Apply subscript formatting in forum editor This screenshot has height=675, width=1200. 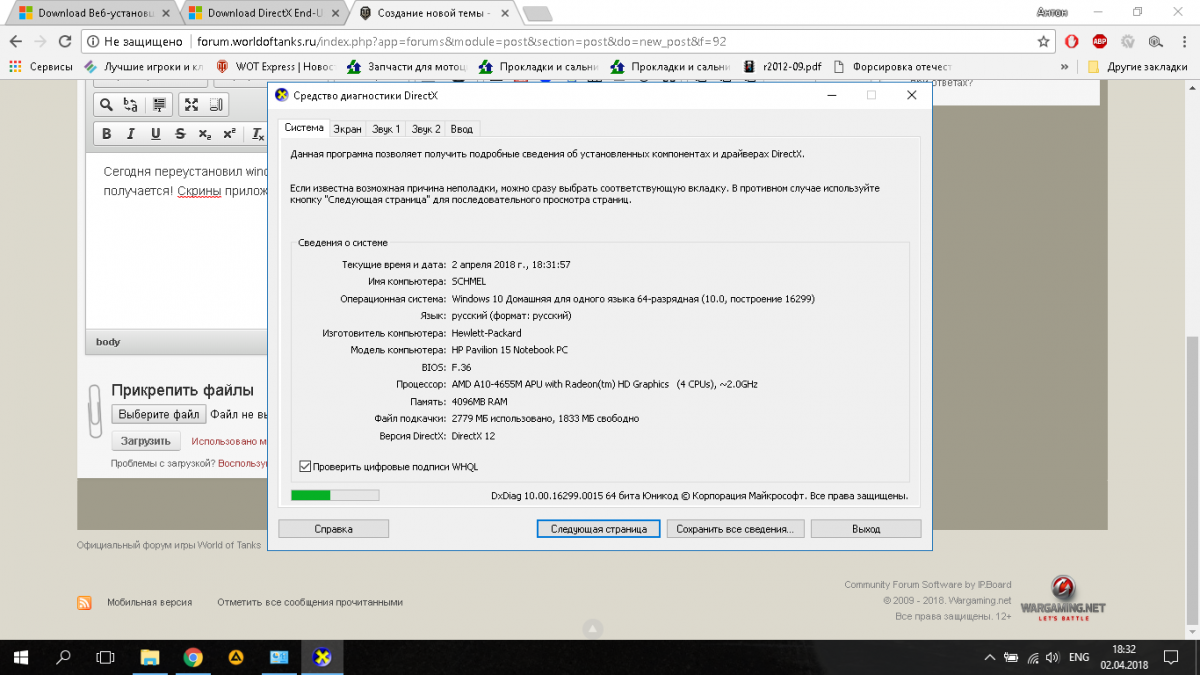point(205,134)
